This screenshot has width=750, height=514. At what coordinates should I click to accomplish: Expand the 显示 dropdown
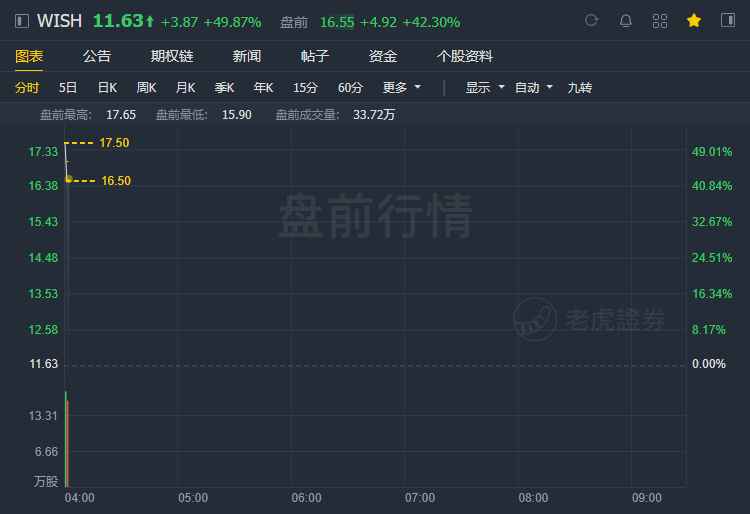tap(485, 87)
